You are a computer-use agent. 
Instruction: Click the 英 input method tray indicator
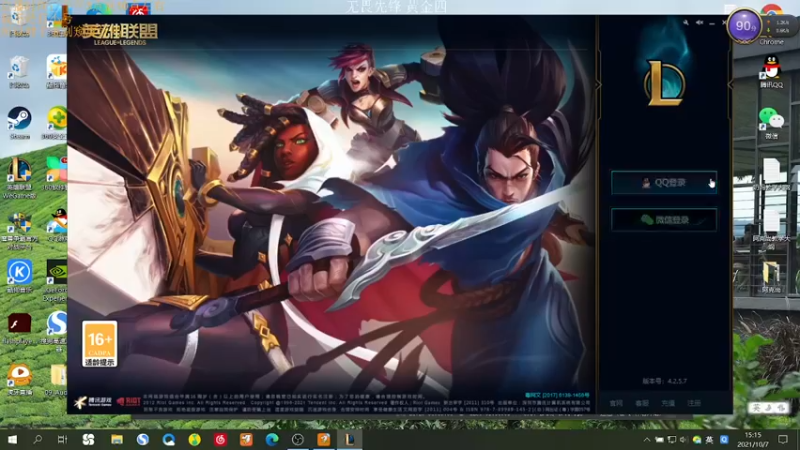pos(709,440)
